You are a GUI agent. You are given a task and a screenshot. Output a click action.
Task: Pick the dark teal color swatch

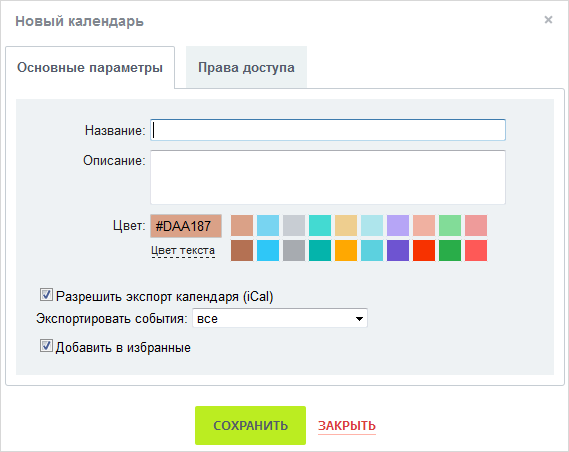pos(320,250)
